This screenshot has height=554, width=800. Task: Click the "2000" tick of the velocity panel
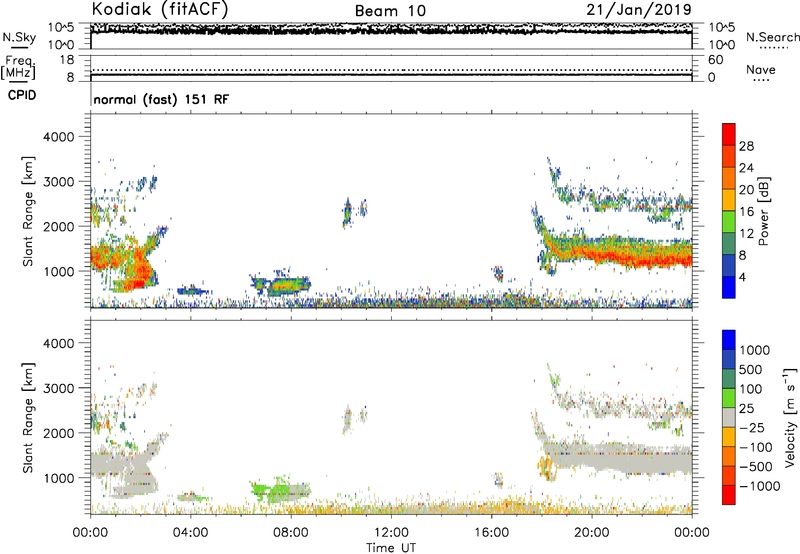(59, 433)
